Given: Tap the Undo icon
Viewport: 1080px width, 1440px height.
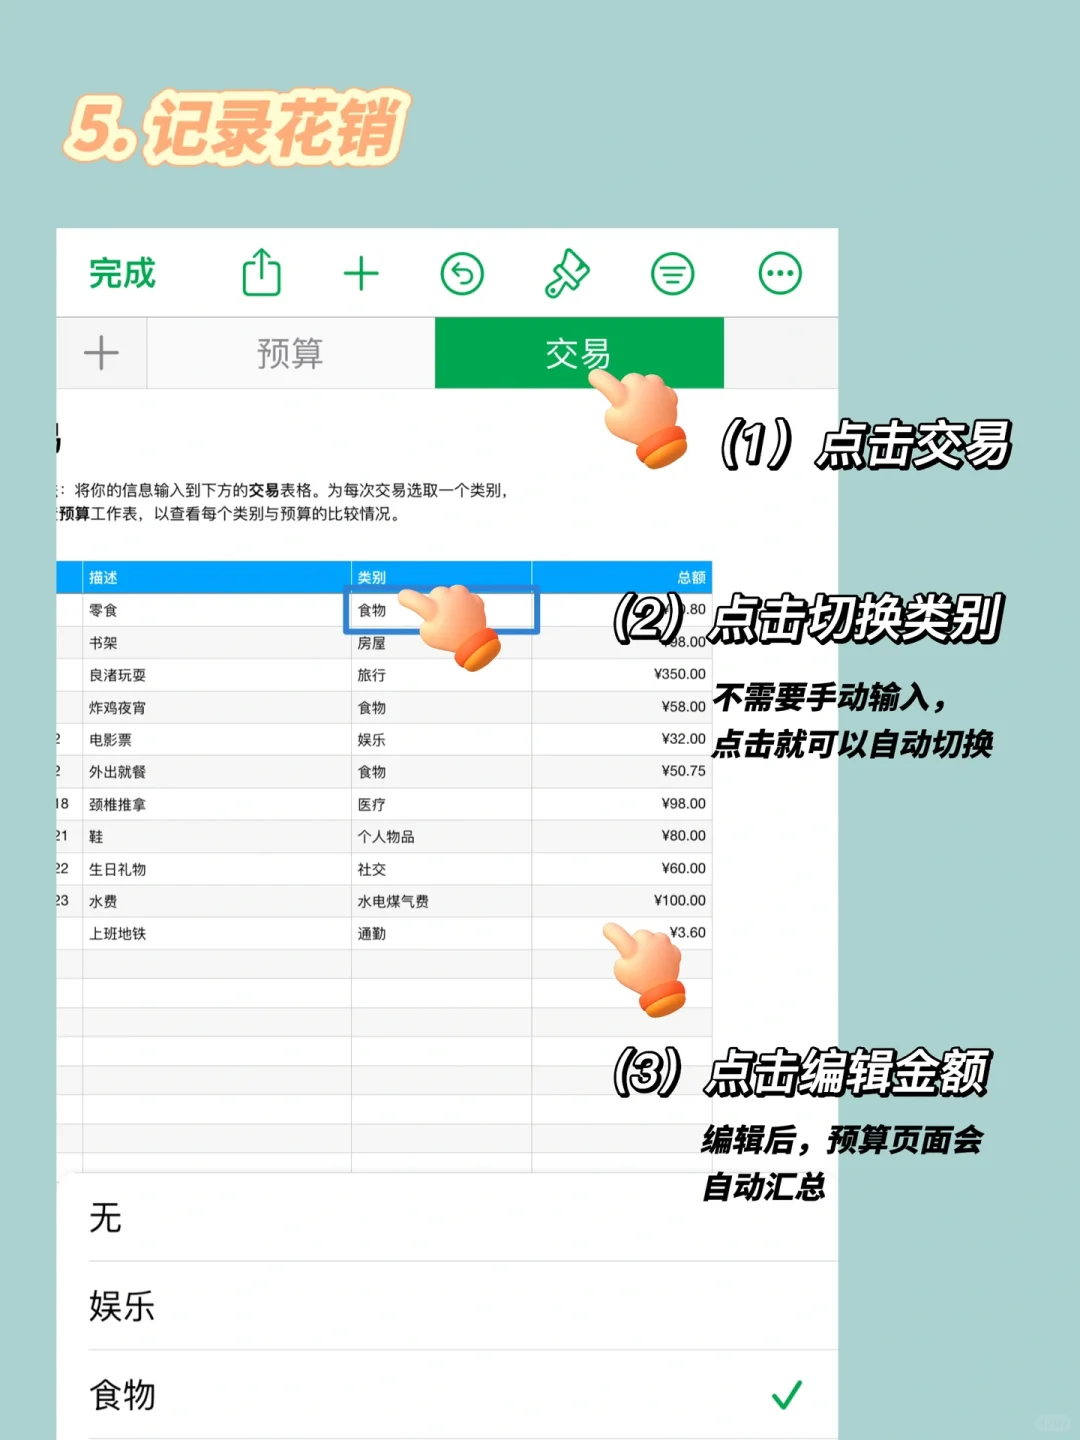Looking at the screenshot, I should [x=463, y=273].
